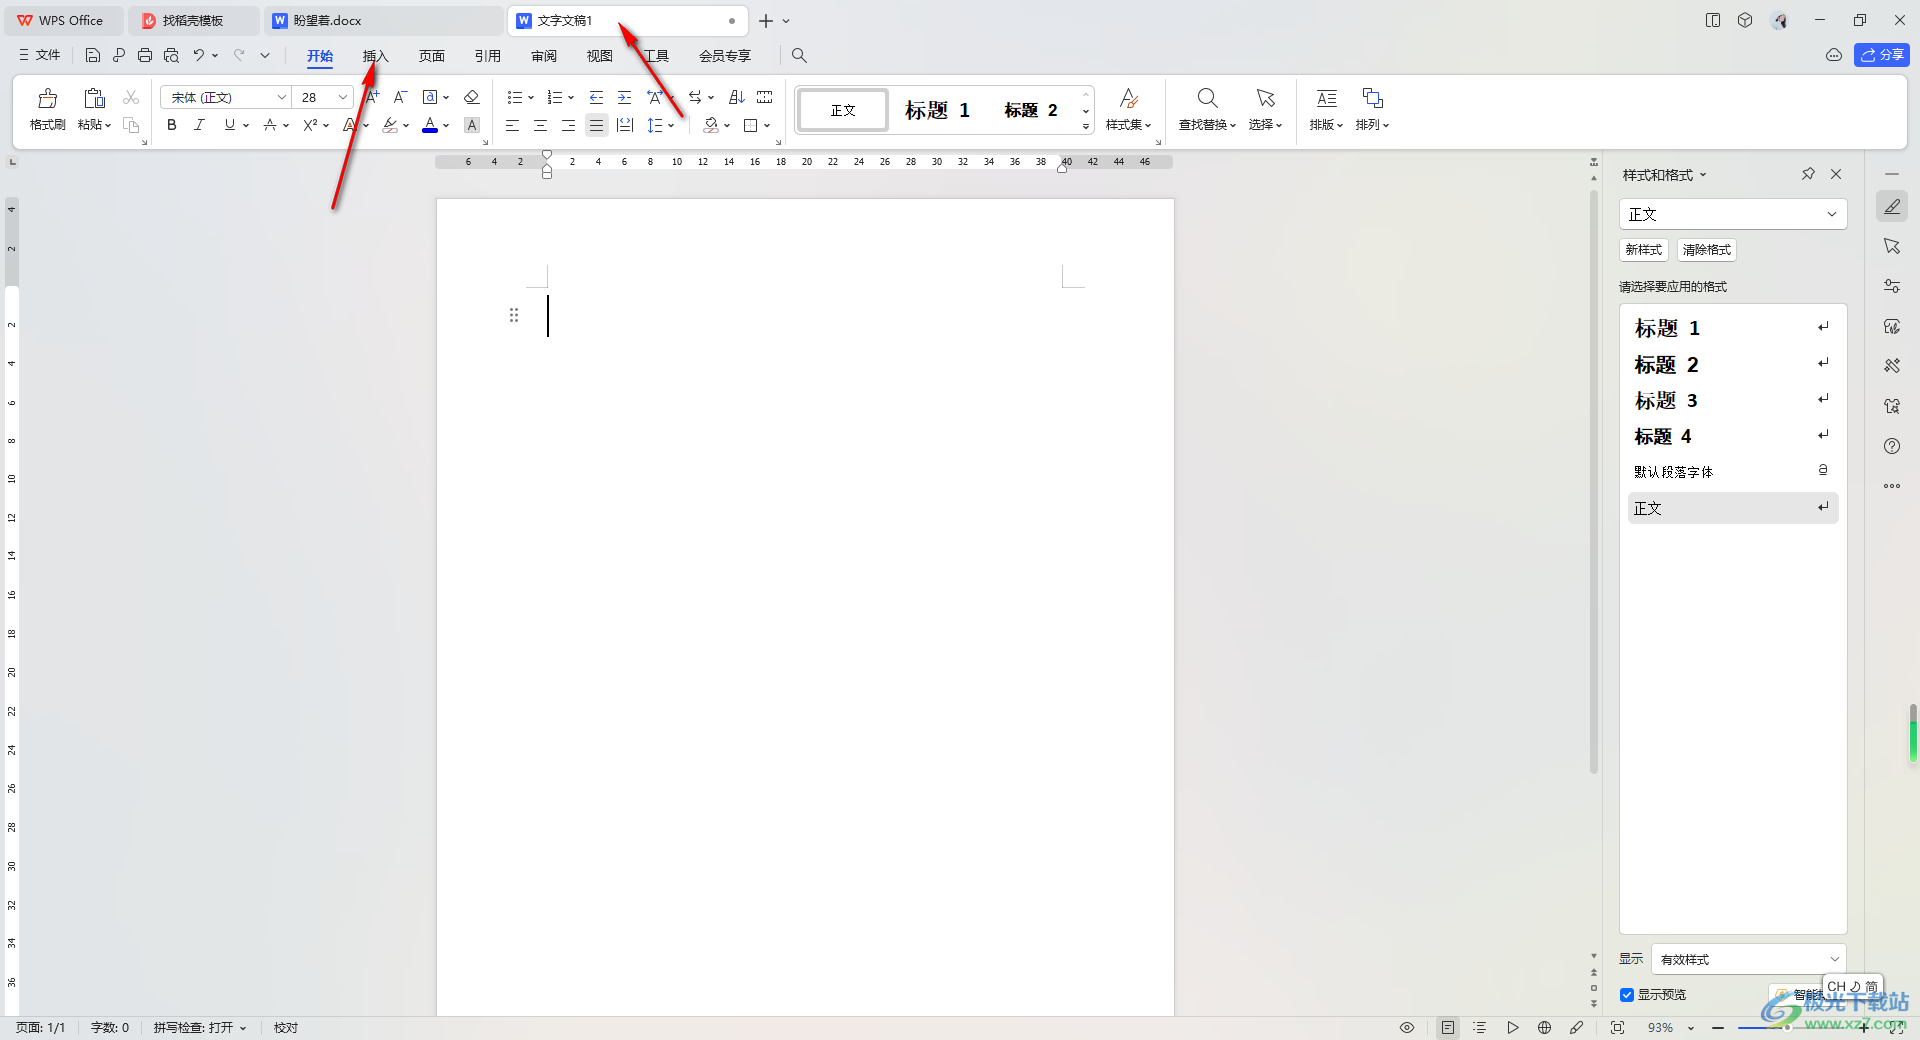Click 拼写检查 in the status bar

tap(199, 1027)
